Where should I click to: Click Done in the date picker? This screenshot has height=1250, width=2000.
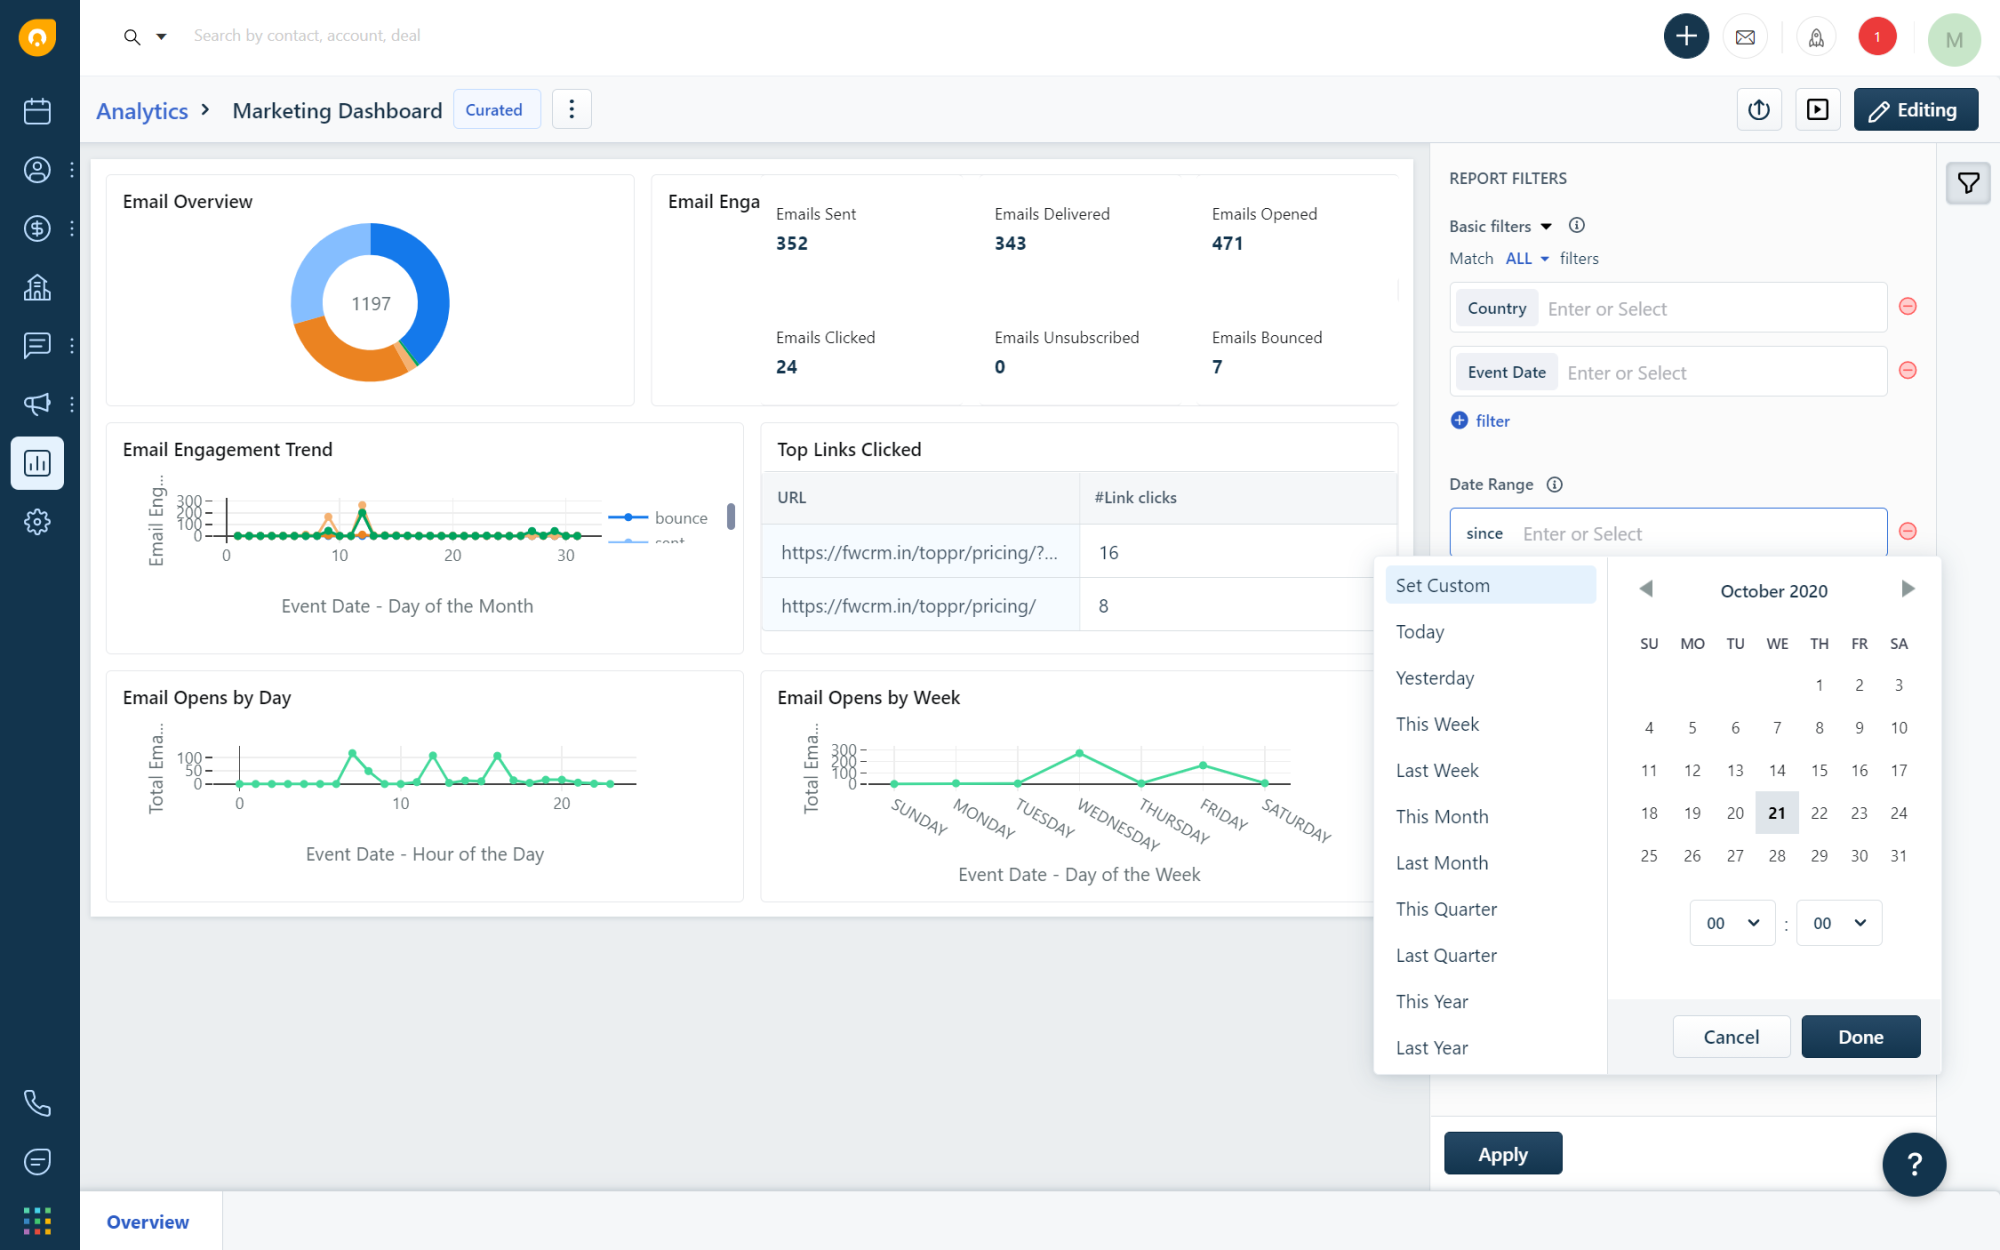1860,1037
